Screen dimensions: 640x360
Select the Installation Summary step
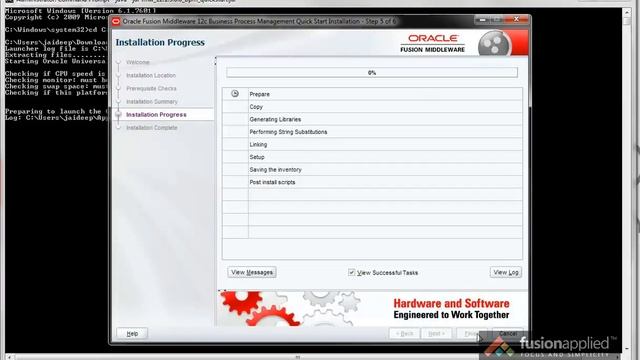(x=152, y=101)
